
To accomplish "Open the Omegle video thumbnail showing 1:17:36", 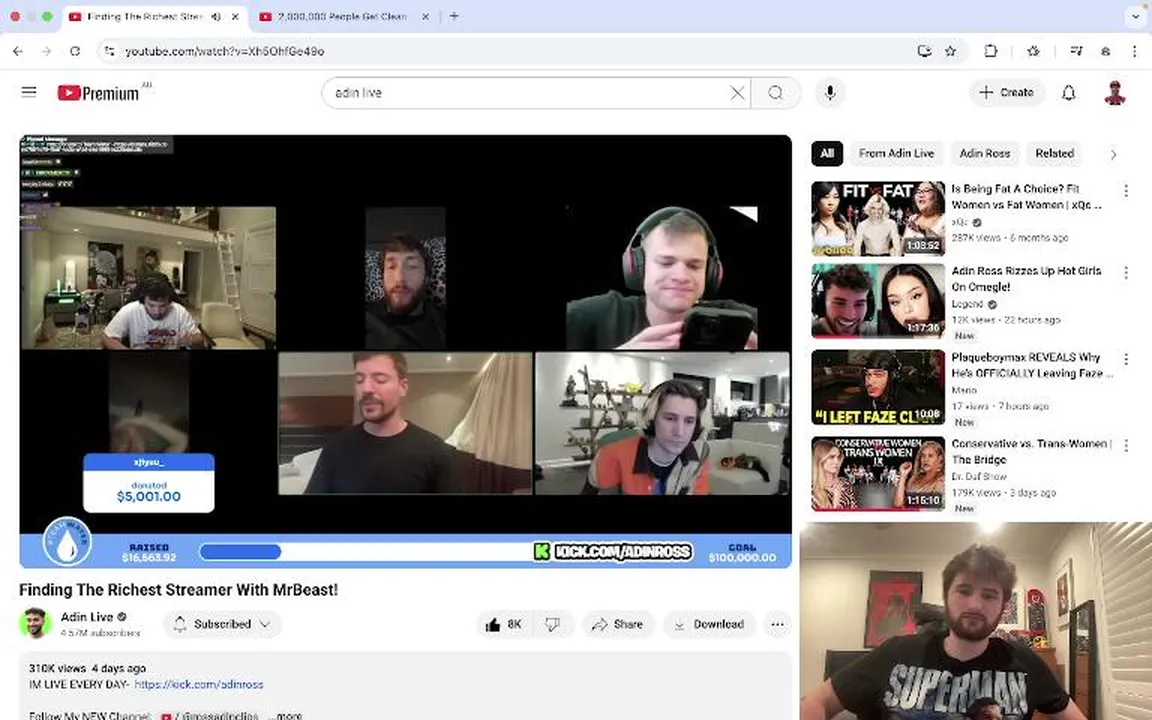I will click(x=878, y=301).
